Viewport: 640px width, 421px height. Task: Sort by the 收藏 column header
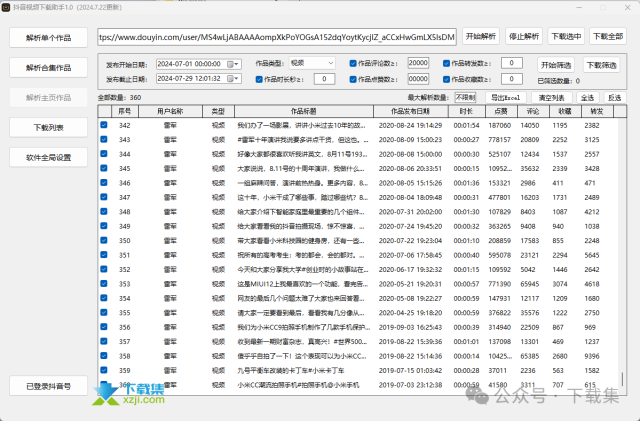[x=565, y=111]
